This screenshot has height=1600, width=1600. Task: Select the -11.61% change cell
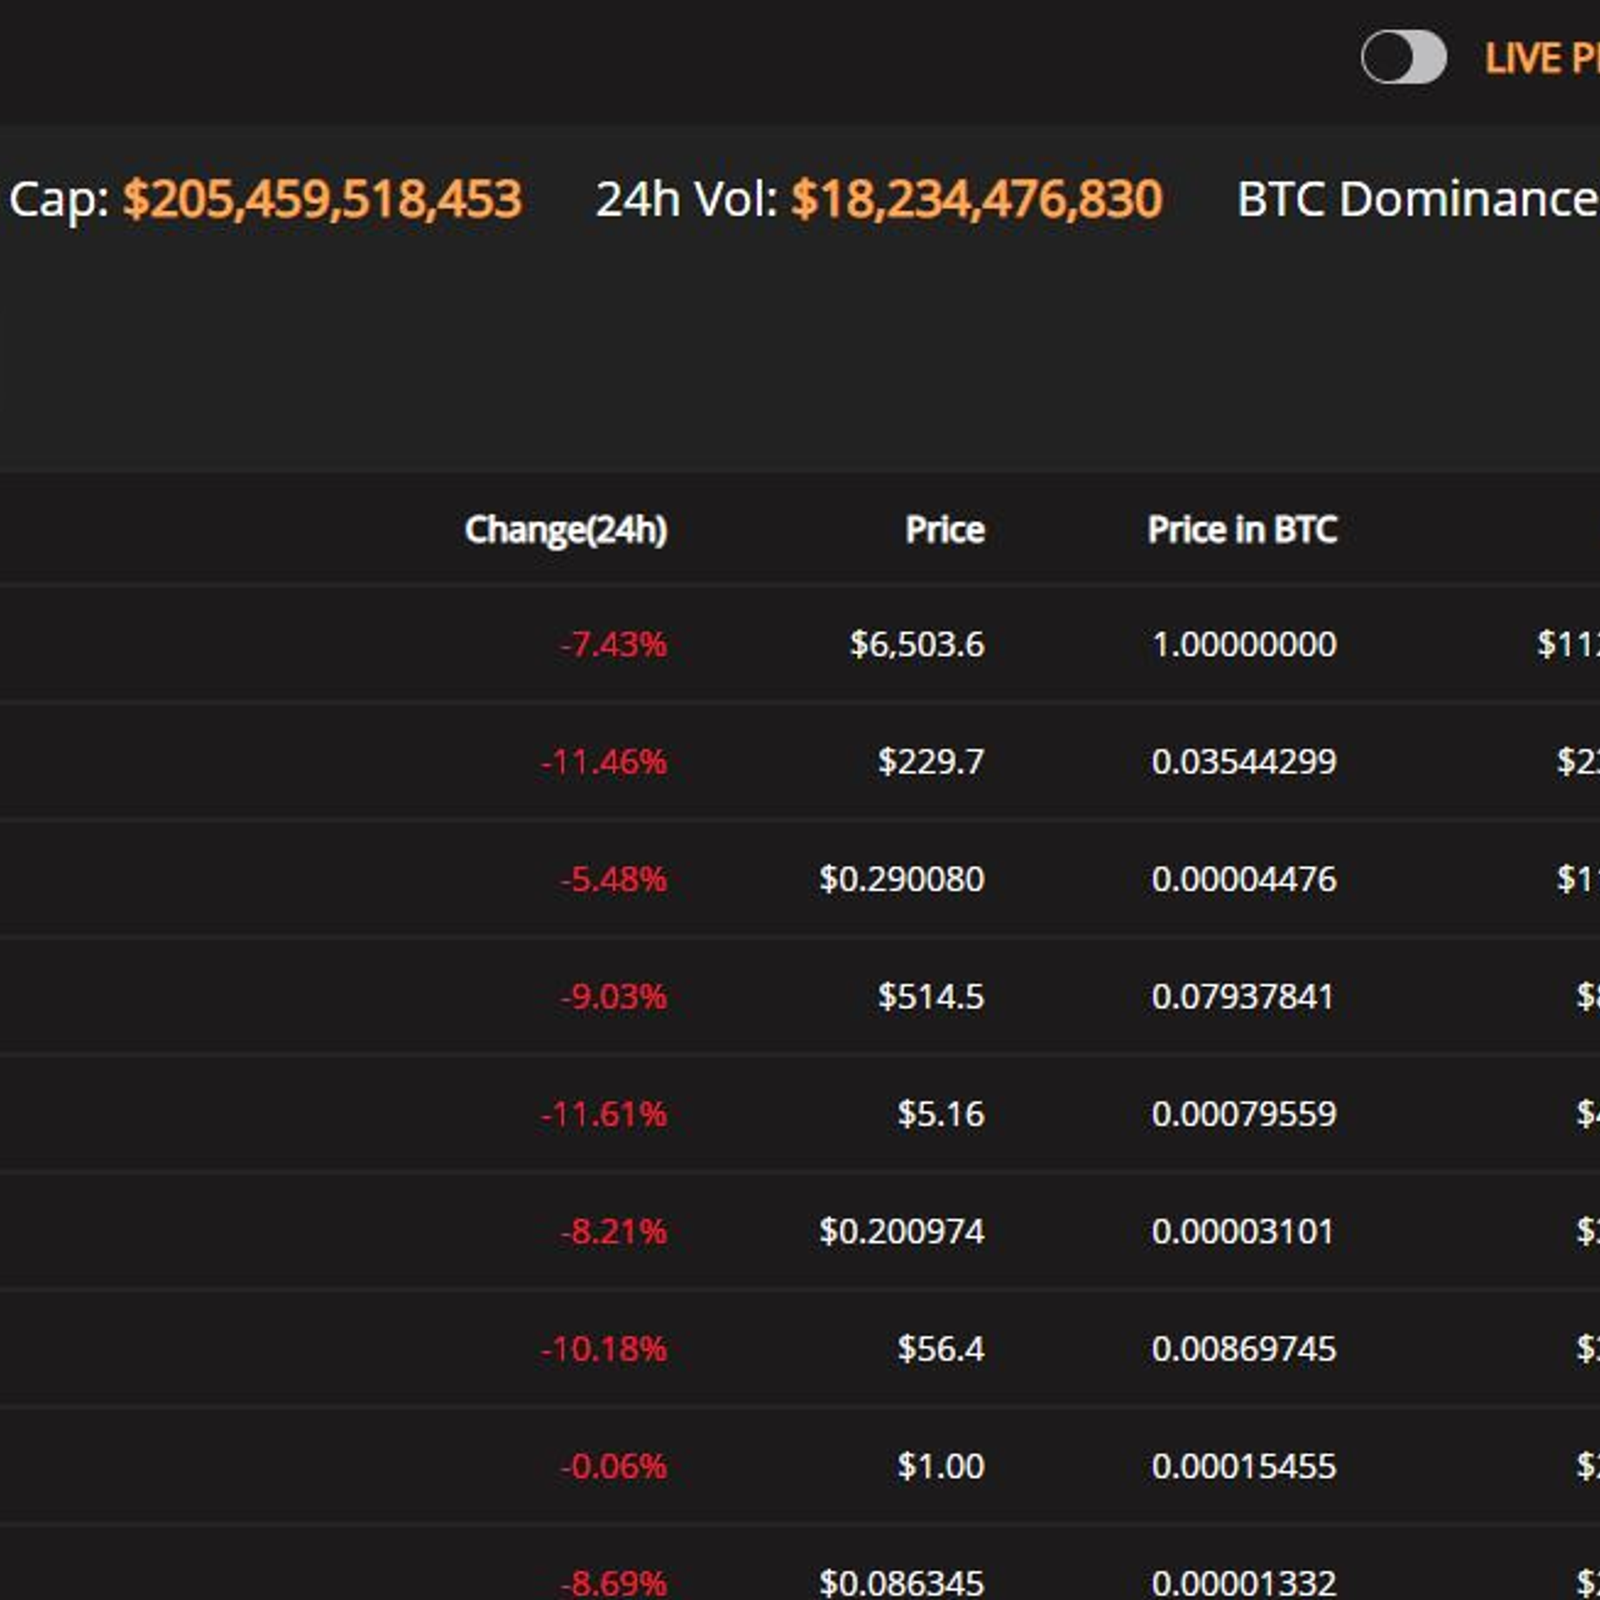(x=603, y=1114)
